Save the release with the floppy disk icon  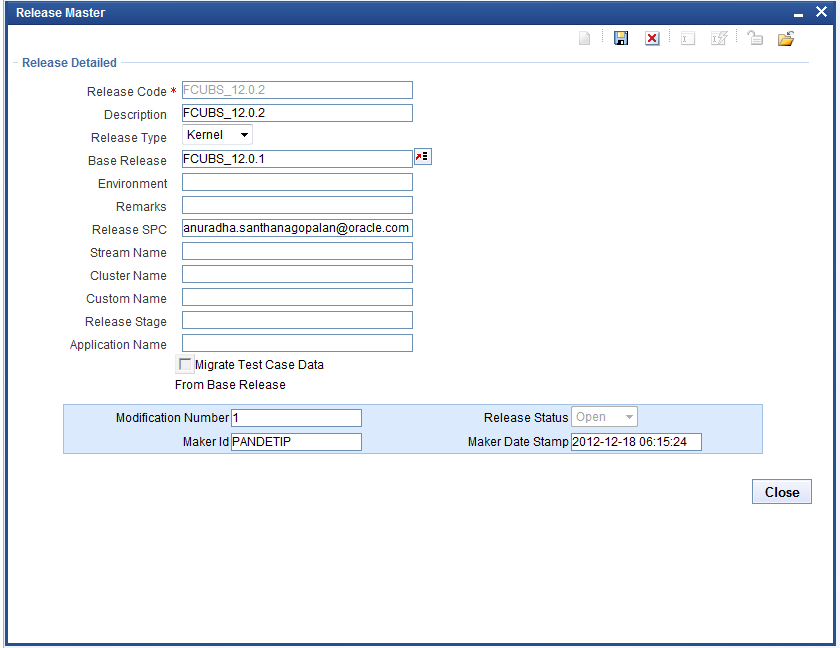coord(621,39)
